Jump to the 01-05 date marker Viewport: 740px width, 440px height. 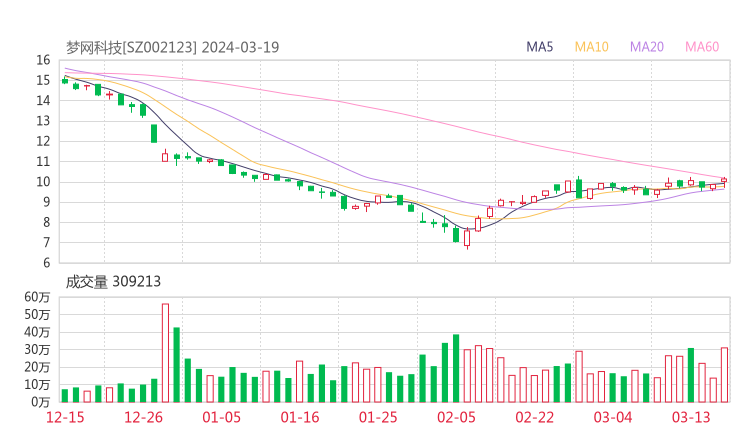[x=221, y=417]
